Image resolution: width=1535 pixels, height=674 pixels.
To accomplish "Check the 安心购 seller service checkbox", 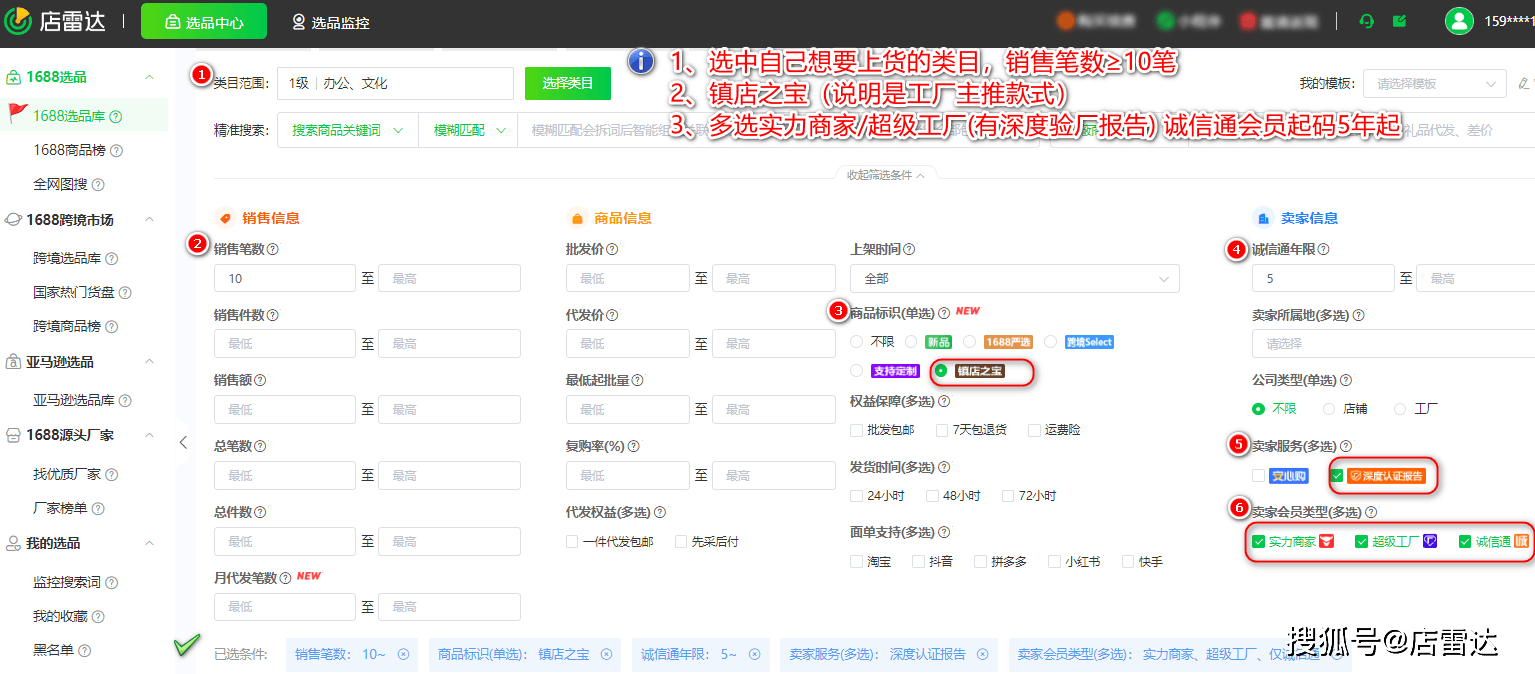I will tap(1258, 476).
